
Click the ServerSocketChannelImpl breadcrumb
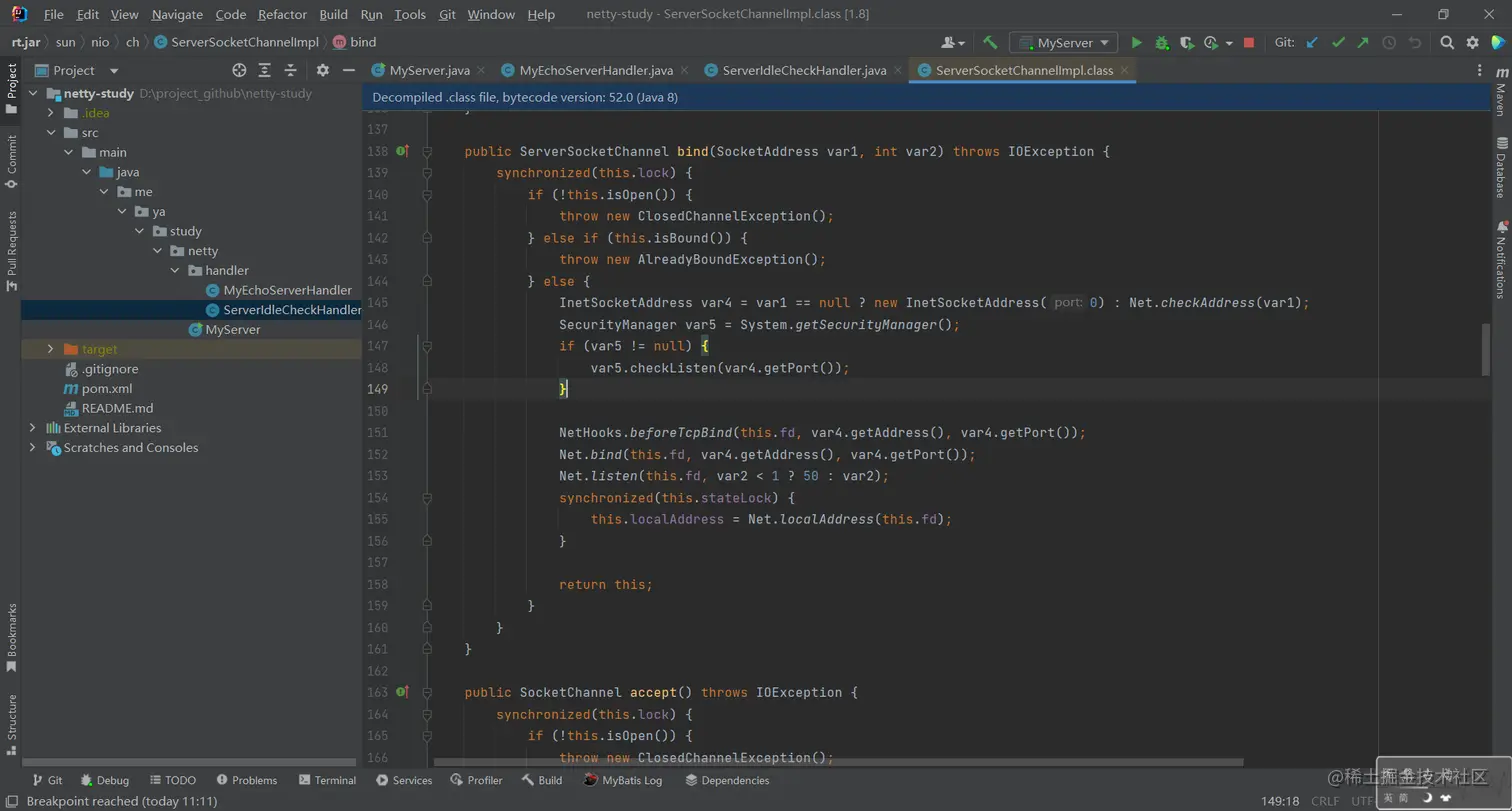[x=236, y=42]
